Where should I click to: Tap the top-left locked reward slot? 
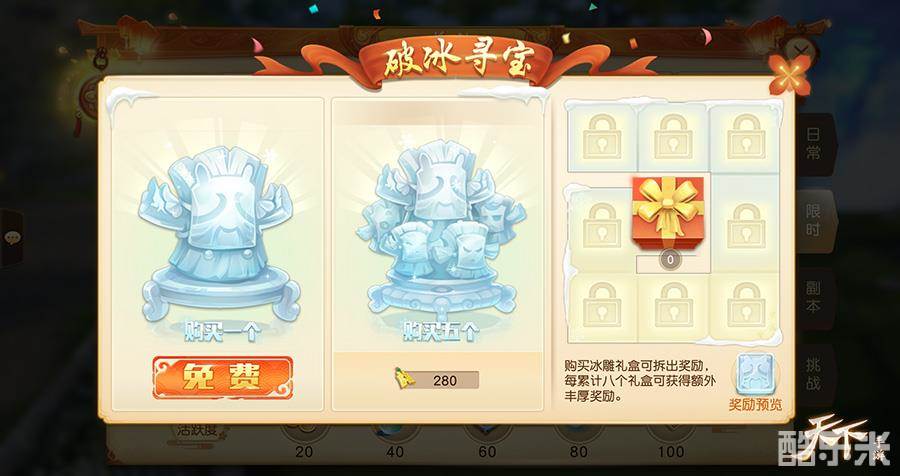point(601,138)
